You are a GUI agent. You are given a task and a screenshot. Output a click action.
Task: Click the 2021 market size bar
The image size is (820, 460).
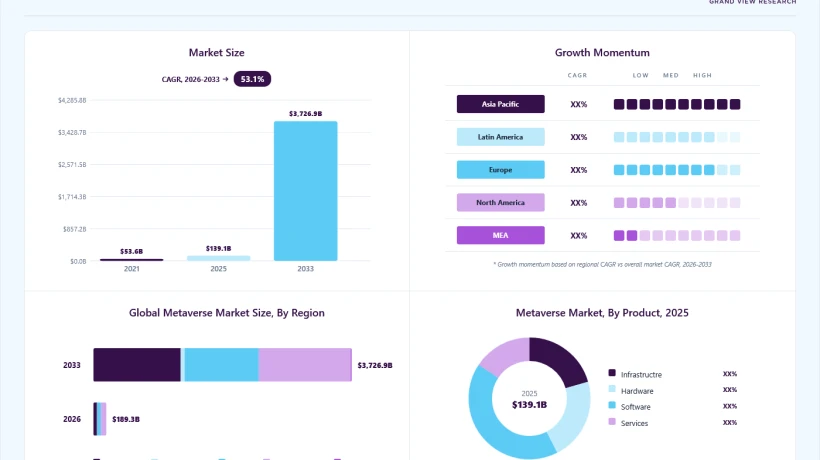(x=131, y=259)
